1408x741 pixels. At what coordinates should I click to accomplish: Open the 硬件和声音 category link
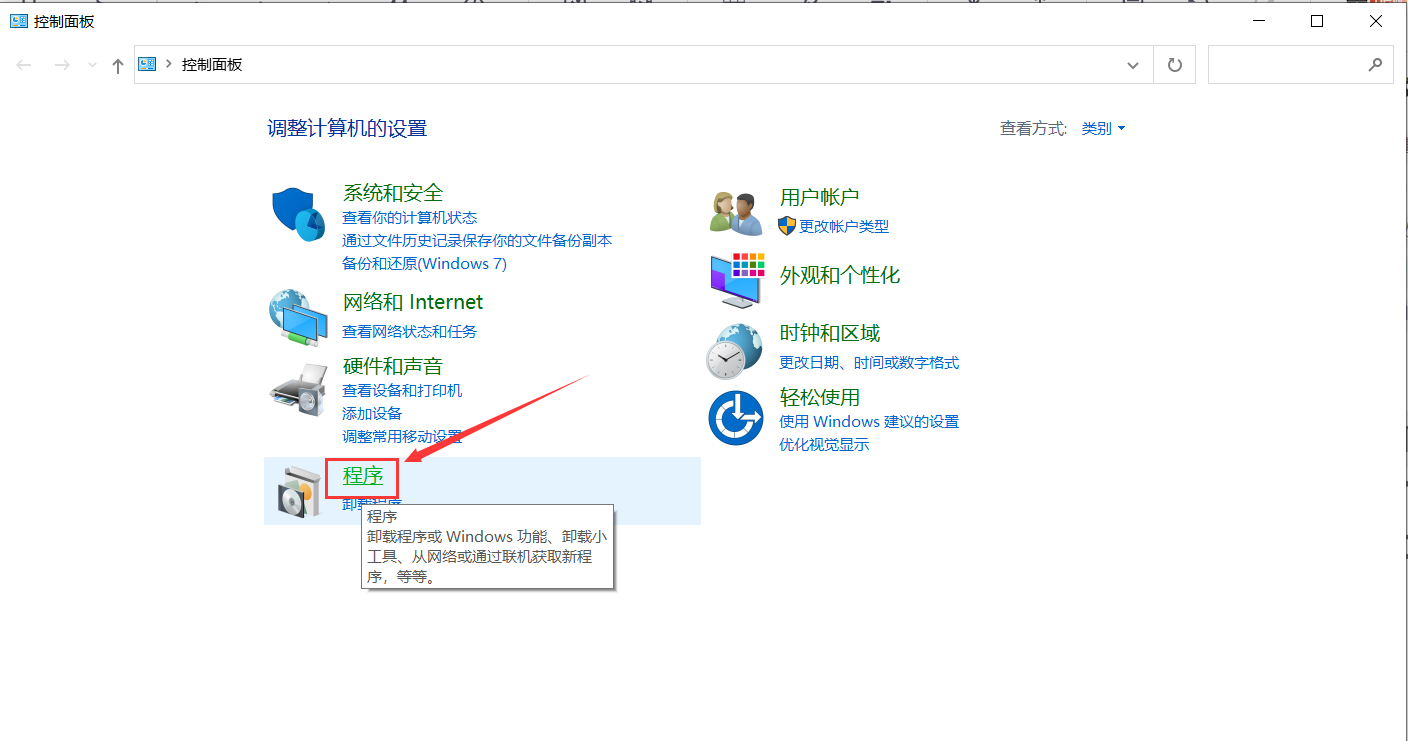click(x=393, y=366)
